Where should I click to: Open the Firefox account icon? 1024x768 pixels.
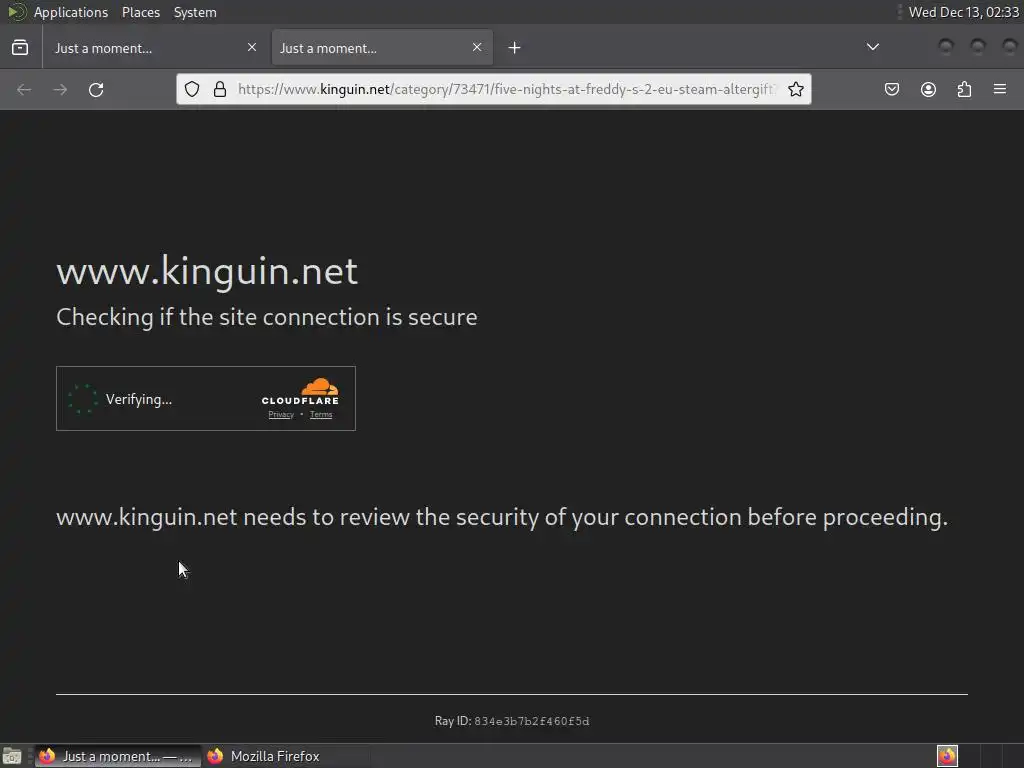coord(928,89)
